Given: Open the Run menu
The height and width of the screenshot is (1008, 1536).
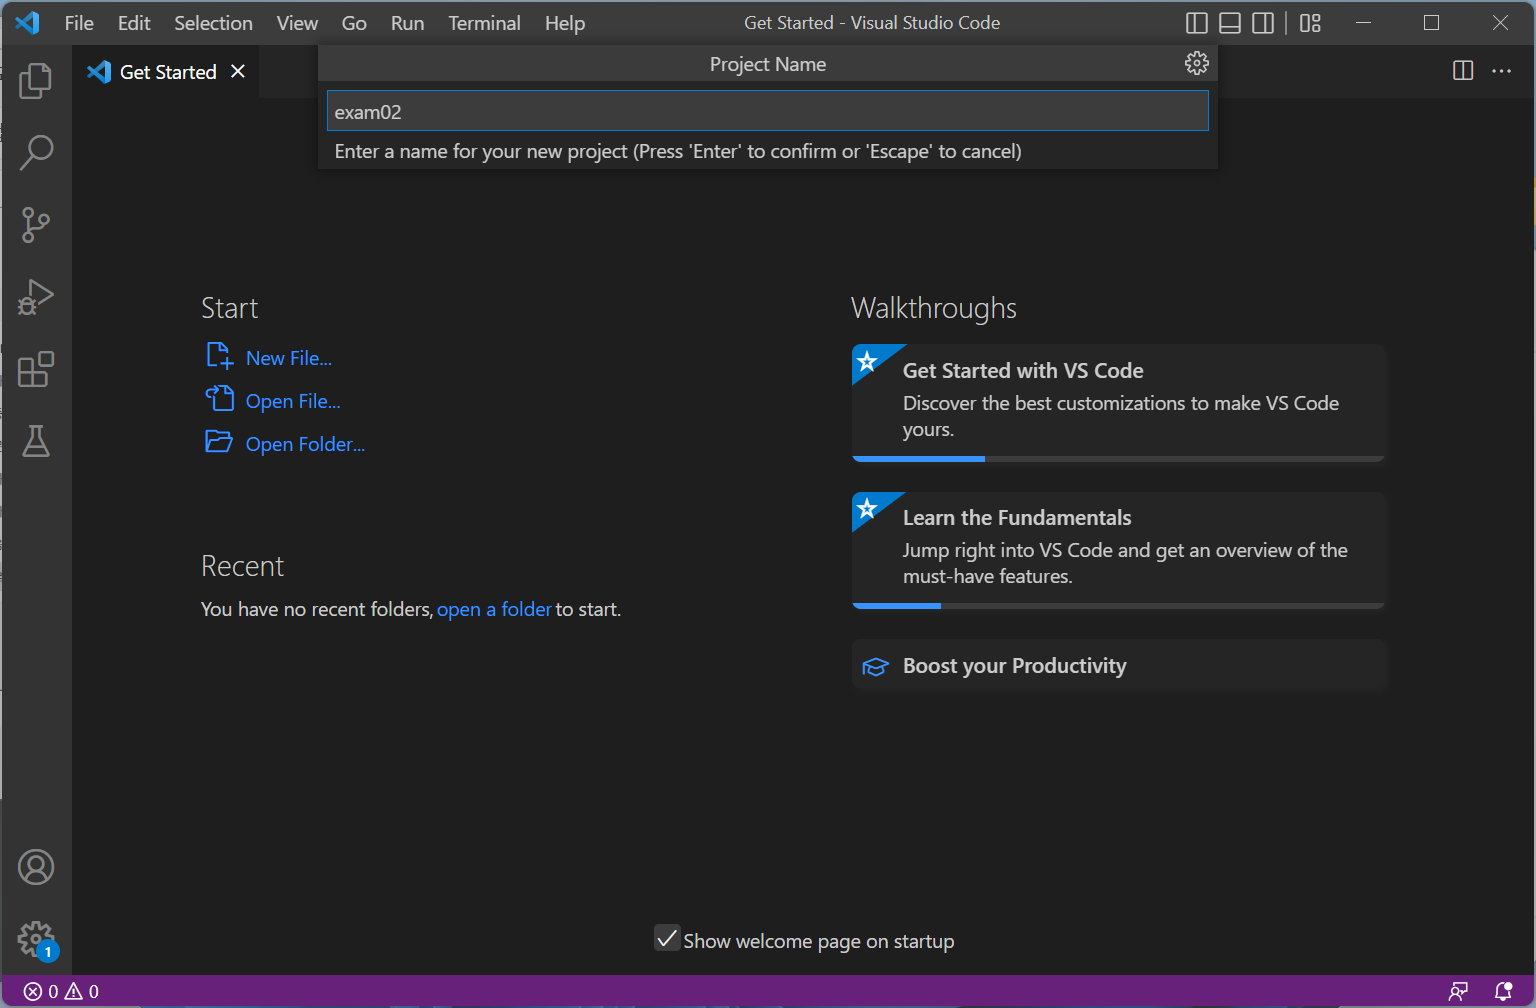Looking at the screenshot, I should point(407,23).
